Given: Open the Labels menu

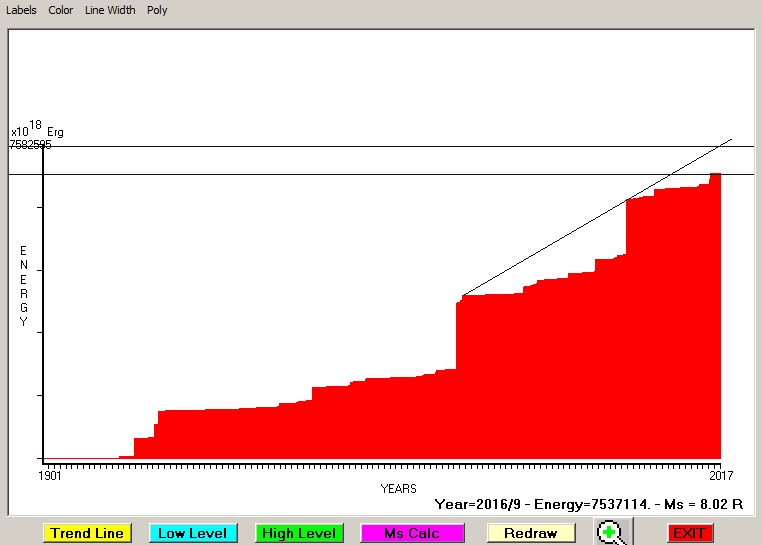Looking at the screenshot, I should pyautogui.click(x=21, y=10).
